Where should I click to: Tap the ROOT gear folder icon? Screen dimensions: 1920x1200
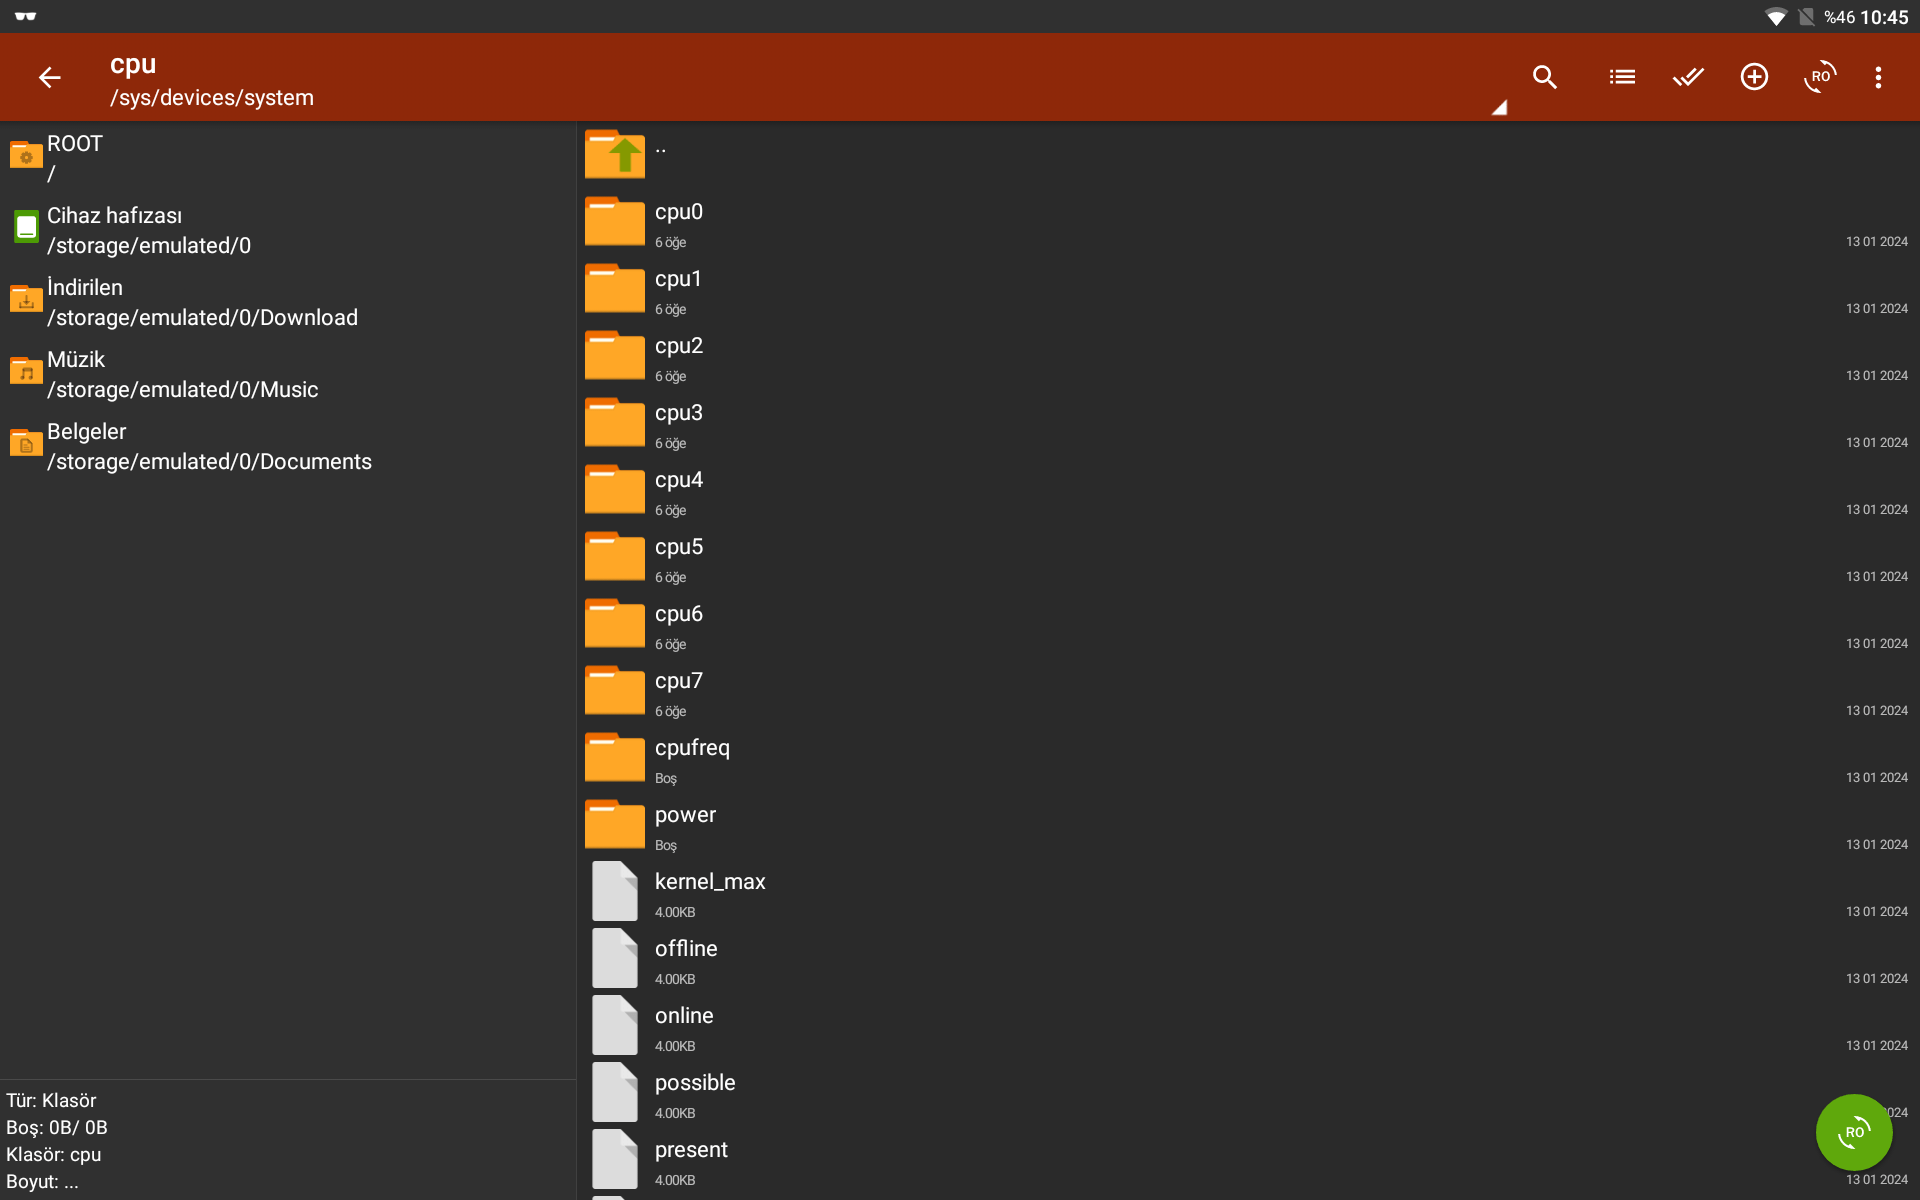tap(26, 155)
